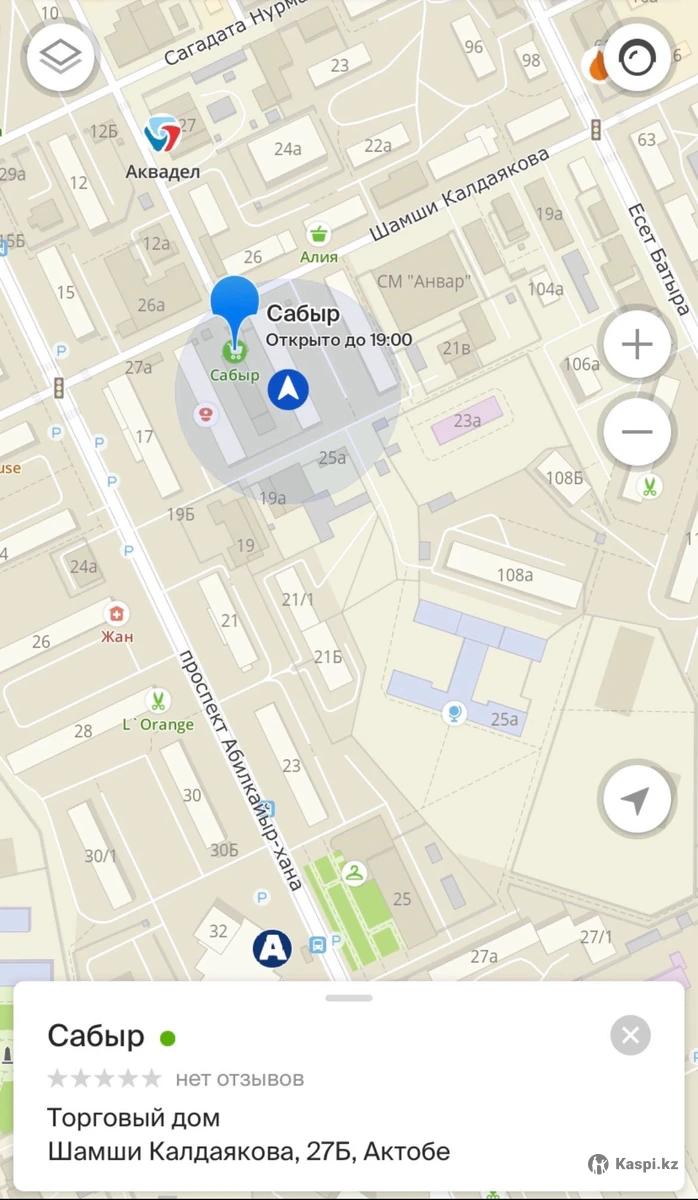Open the map layers button
Screen dimensions: 698x1200
point(61,57)
